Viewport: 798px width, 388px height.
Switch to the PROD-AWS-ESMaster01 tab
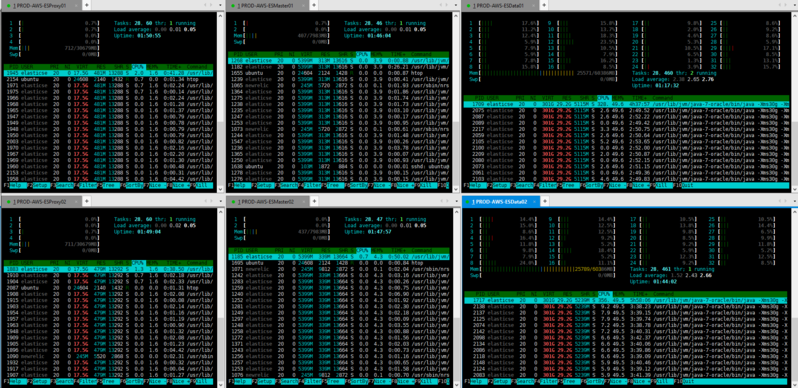click(270, 5)
